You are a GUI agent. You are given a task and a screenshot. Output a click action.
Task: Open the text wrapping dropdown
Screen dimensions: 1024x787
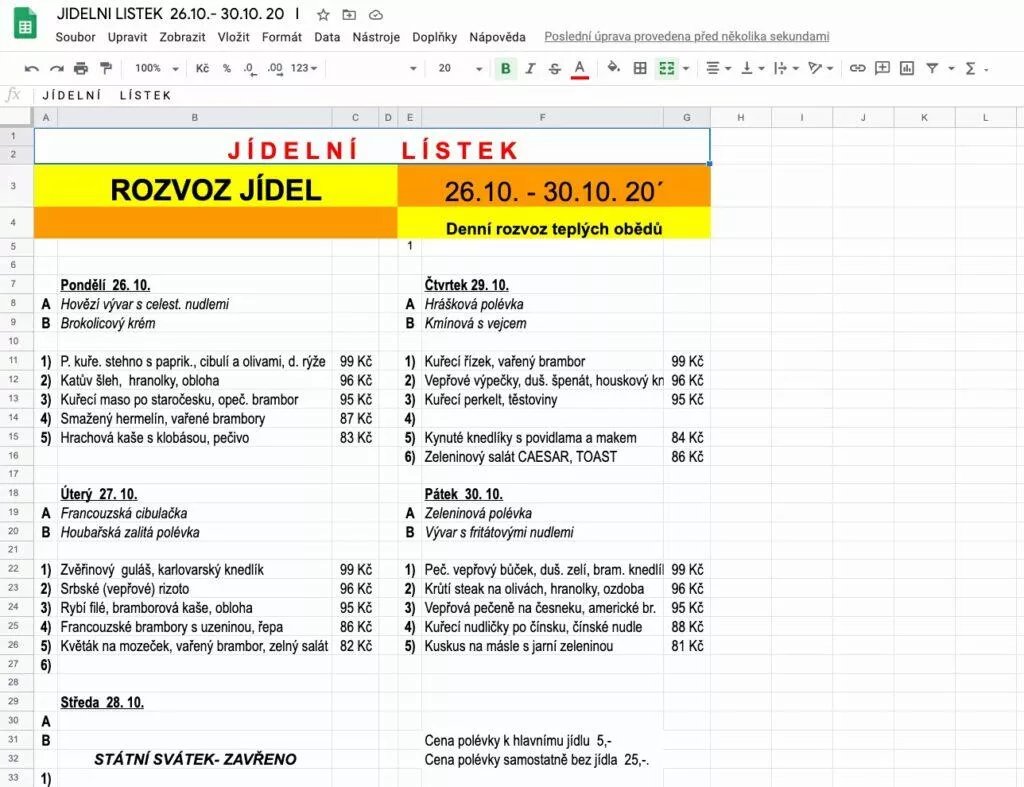(786, 68)
